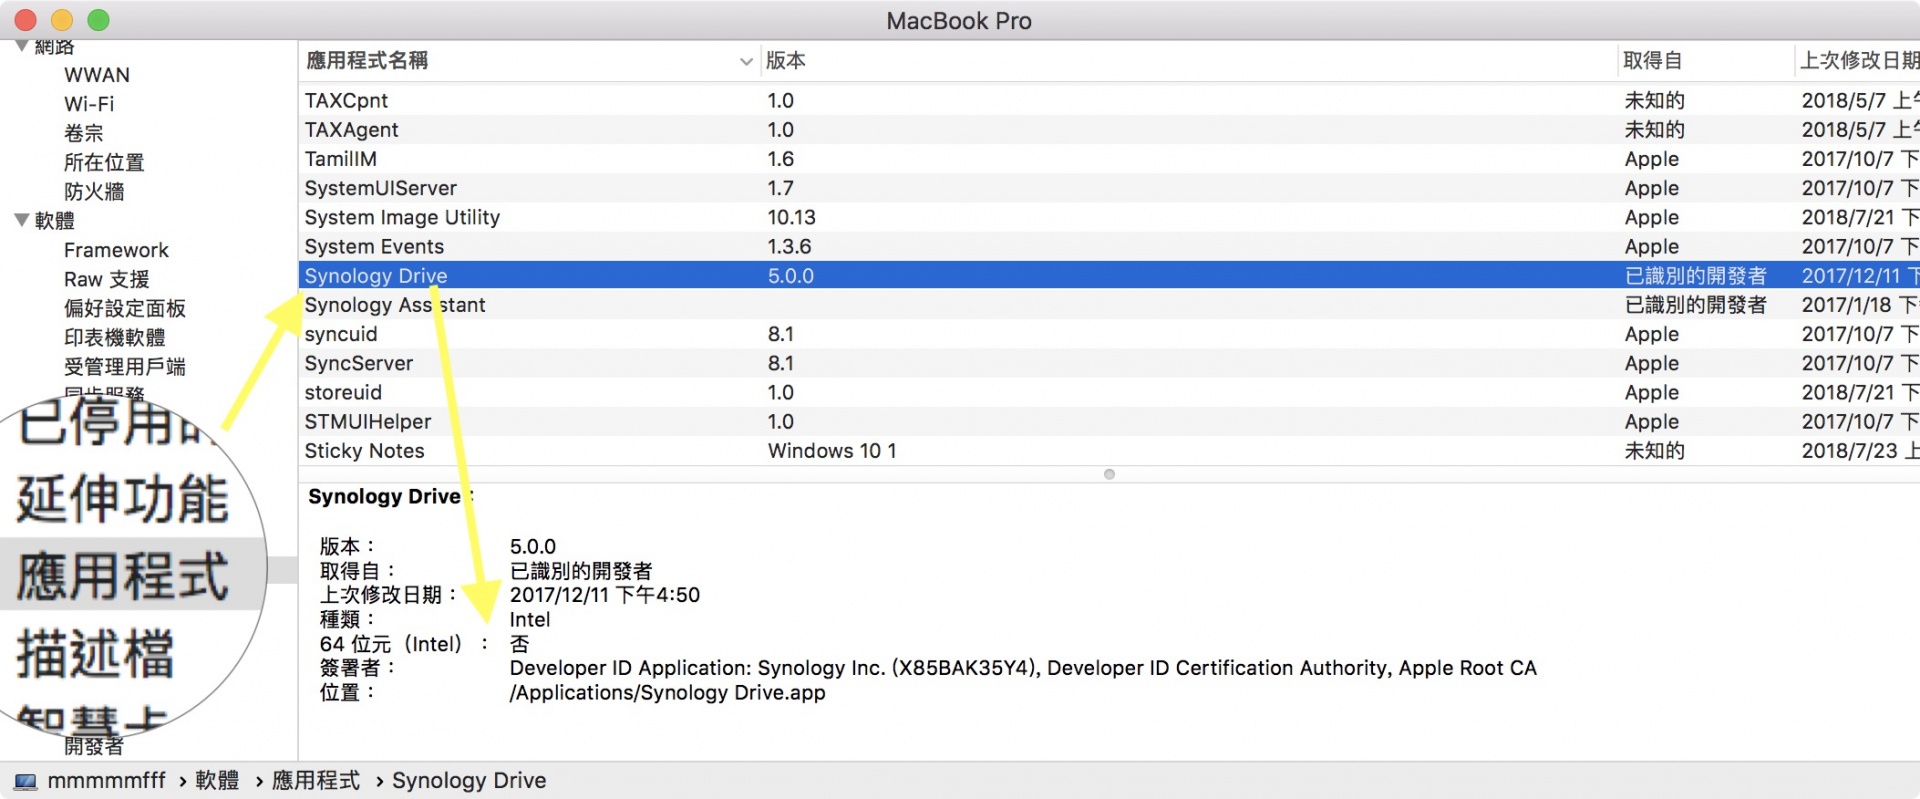Viewport: 1920px width, 799px height.
Task: Click the green zoom window button
Action: (98, 20)
